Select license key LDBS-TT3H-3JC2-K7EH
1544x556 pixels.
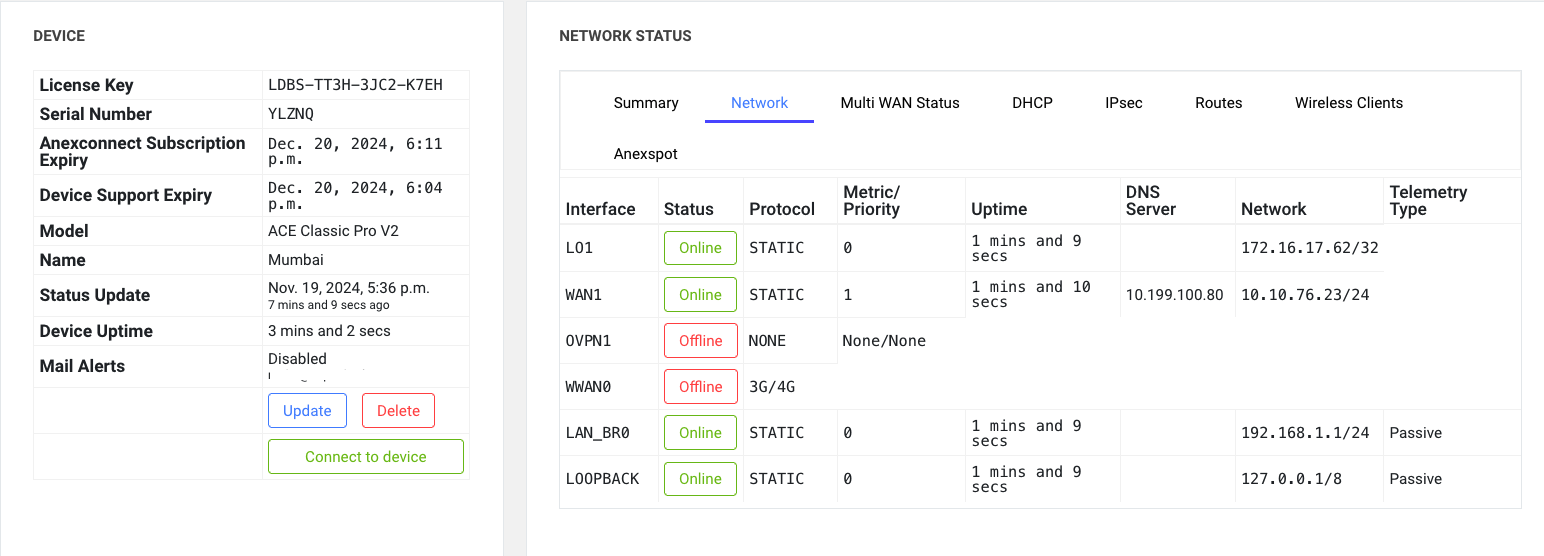point(355,85)
